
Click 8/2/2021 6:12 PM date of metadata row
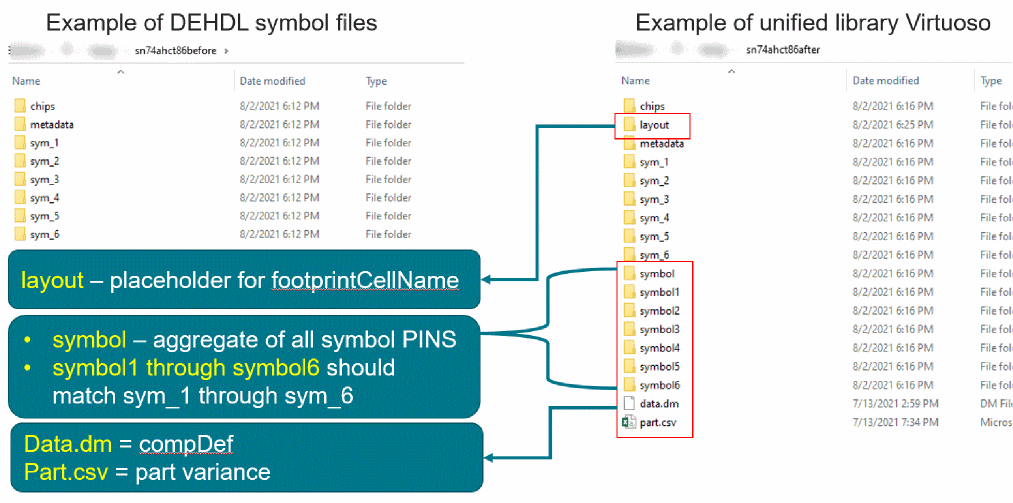pos(279,125)
